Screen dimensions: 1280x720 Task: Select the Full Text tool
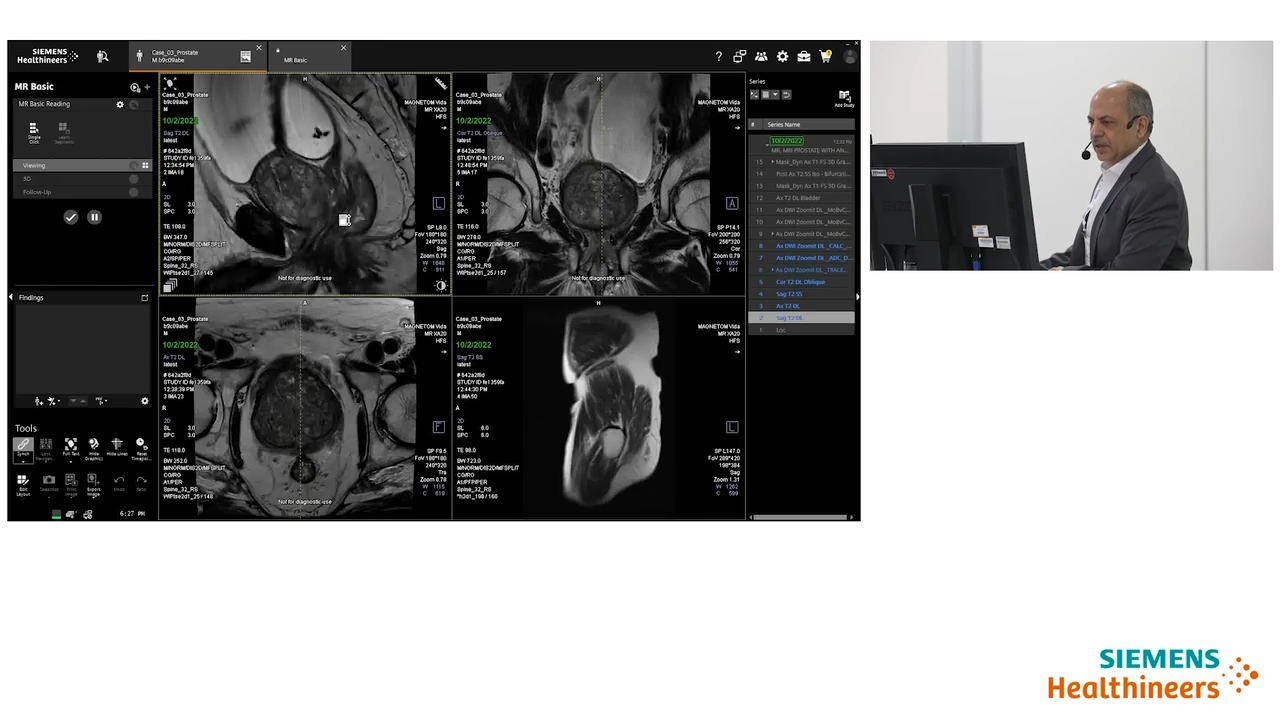[x=70, y=447]
